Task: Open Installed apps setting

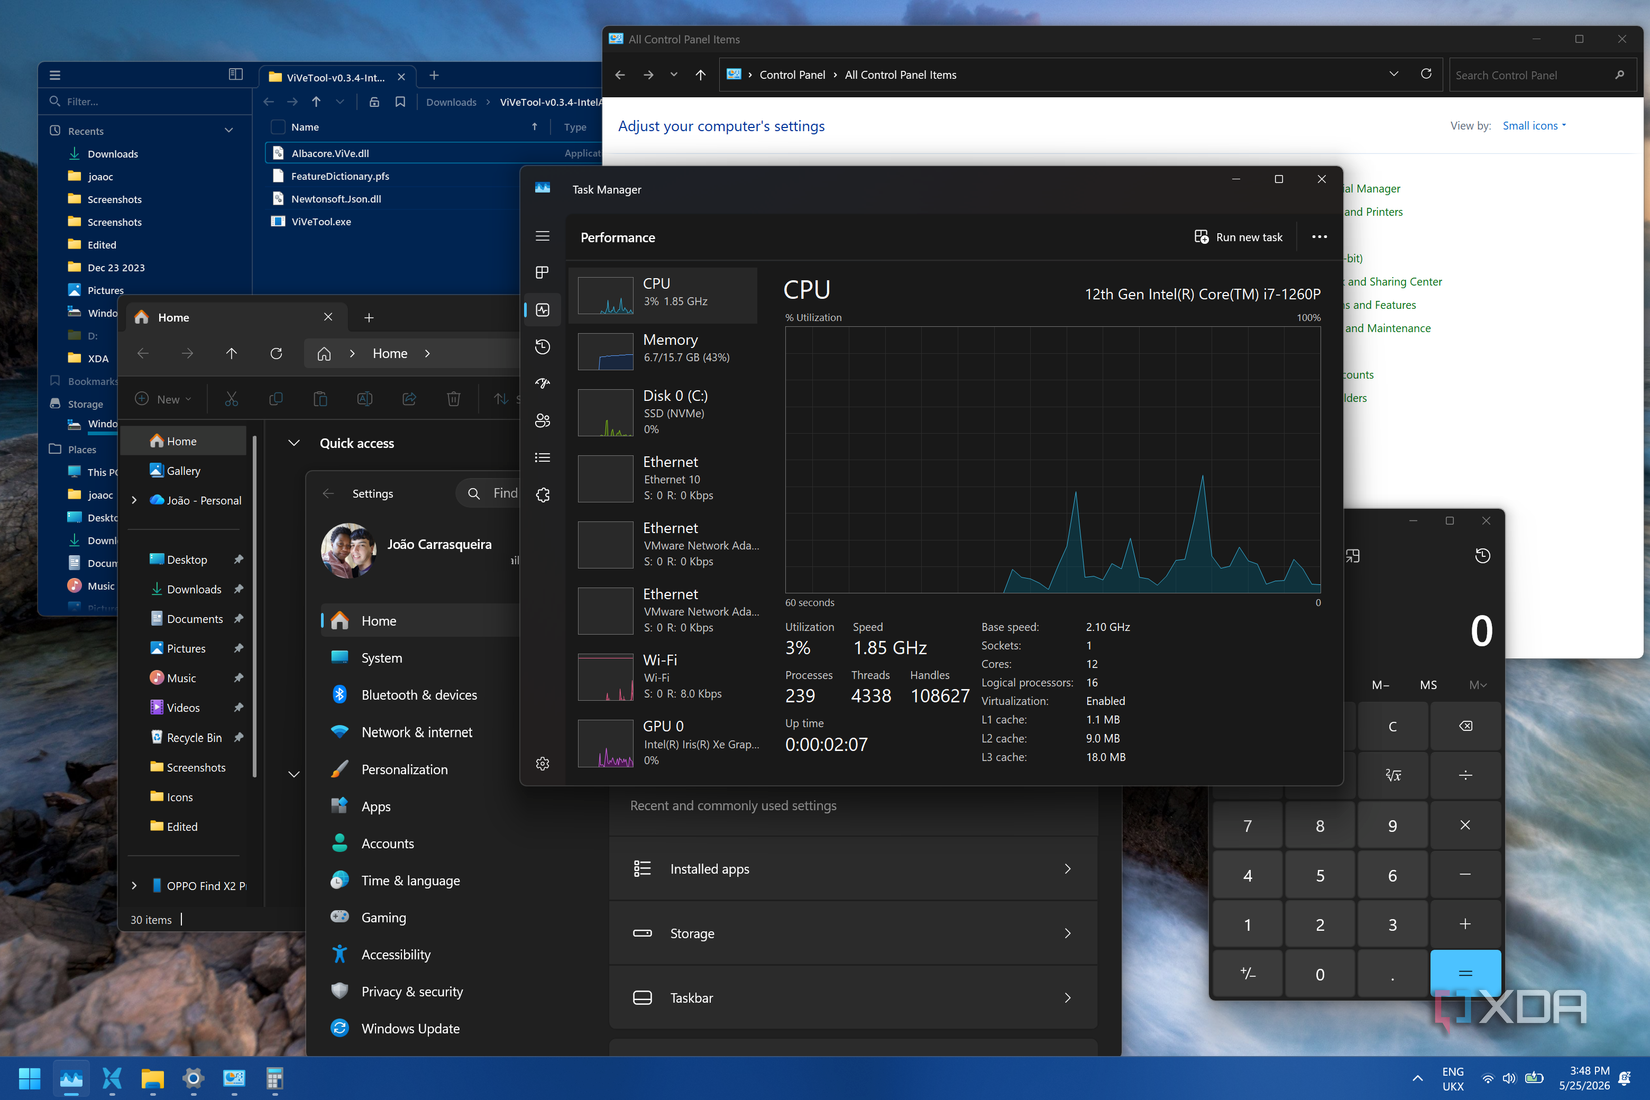Action: tap(853, 869)
